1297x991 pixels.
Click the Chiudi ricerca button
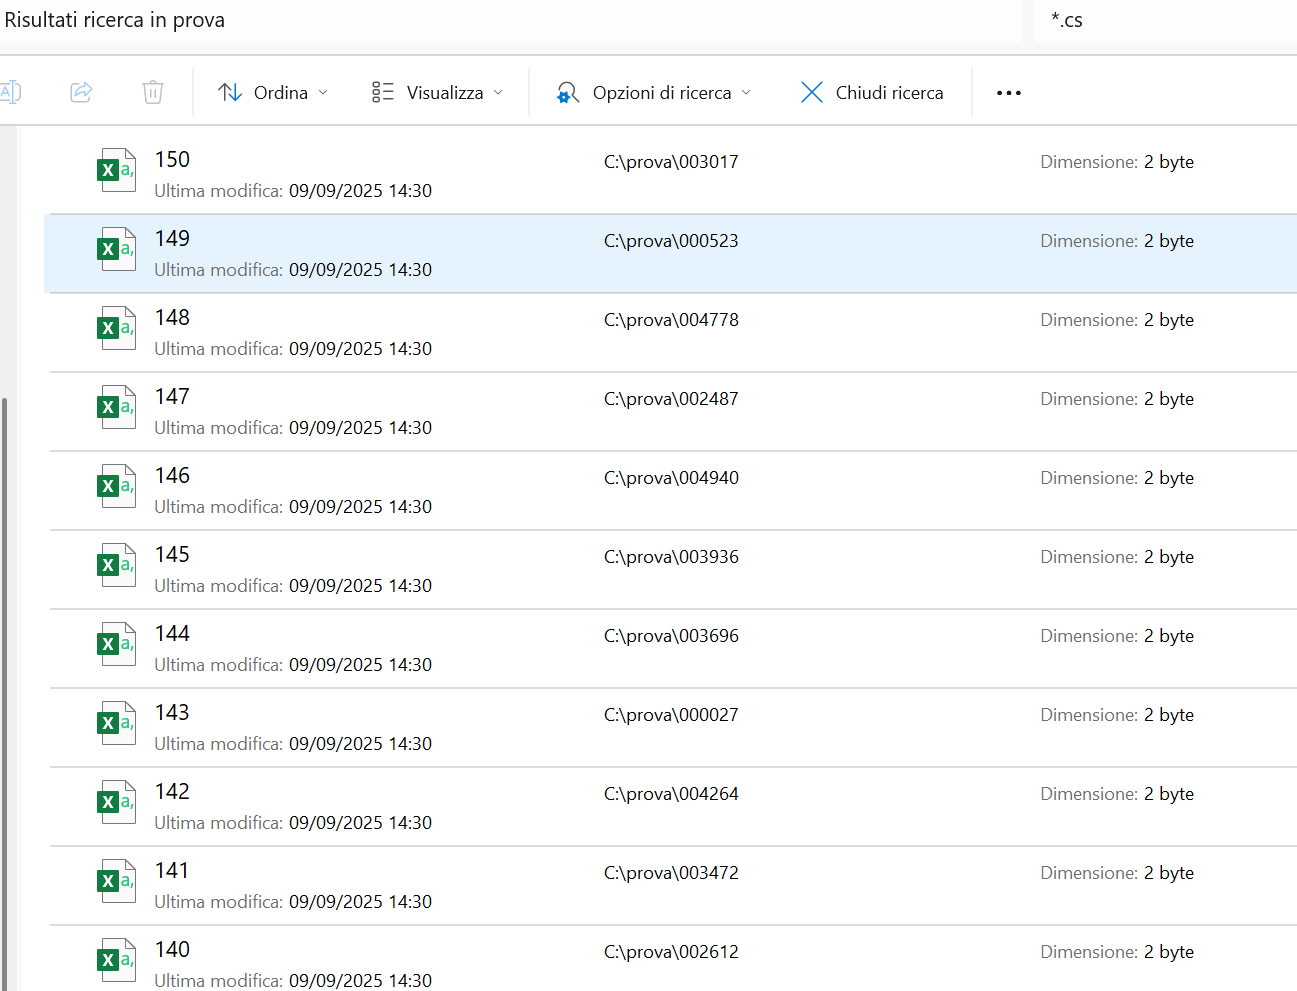click(872, 93)
